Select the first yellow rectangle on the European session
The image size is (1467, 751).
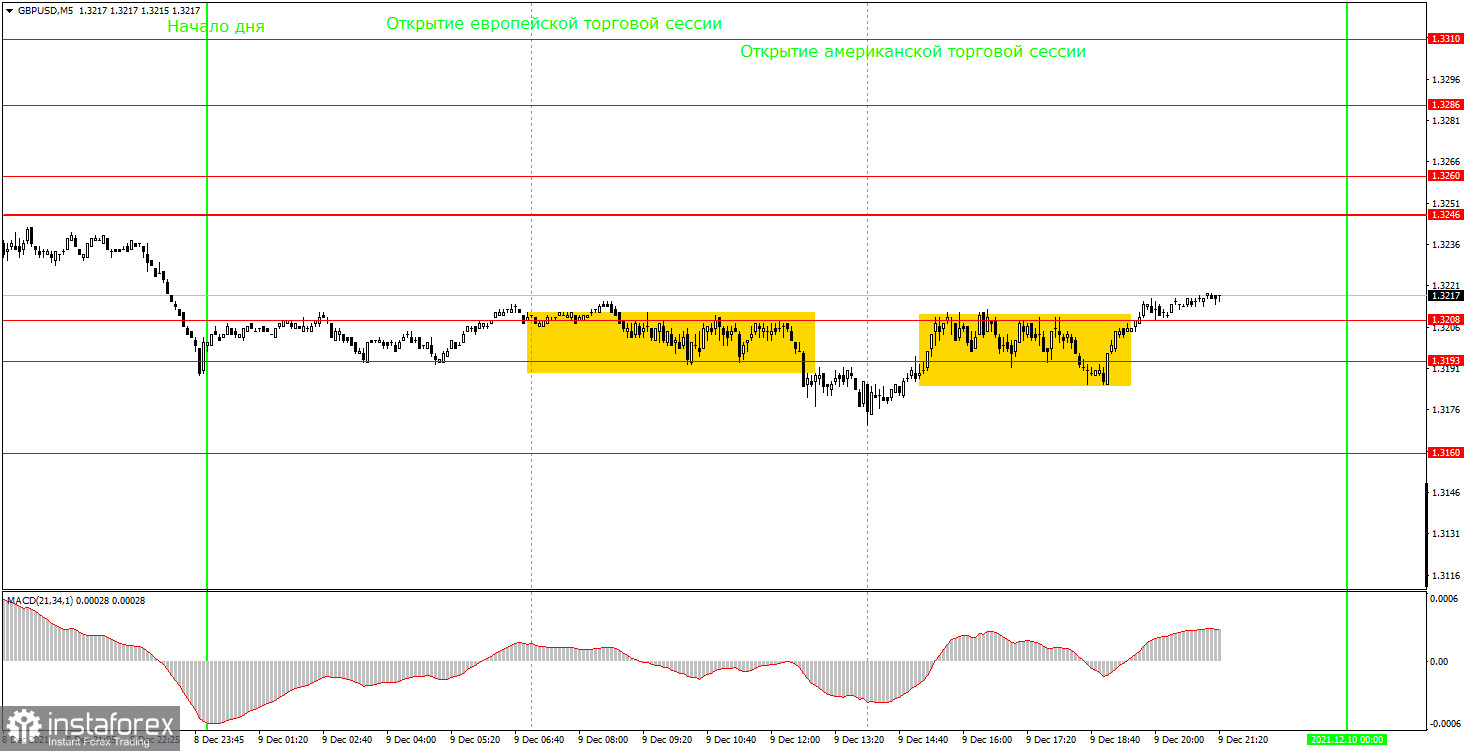pyautogui.click(x=671, y=343)
